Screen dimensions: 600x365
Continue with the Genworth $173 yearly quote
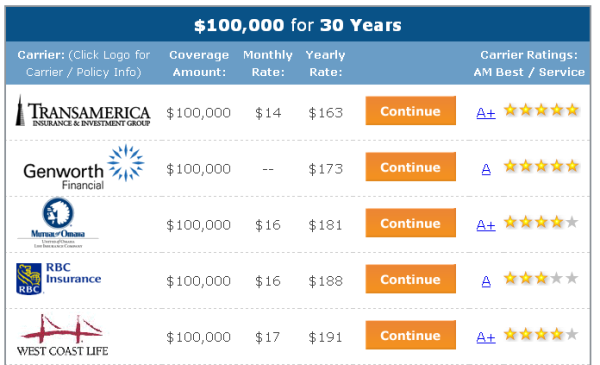411,167
